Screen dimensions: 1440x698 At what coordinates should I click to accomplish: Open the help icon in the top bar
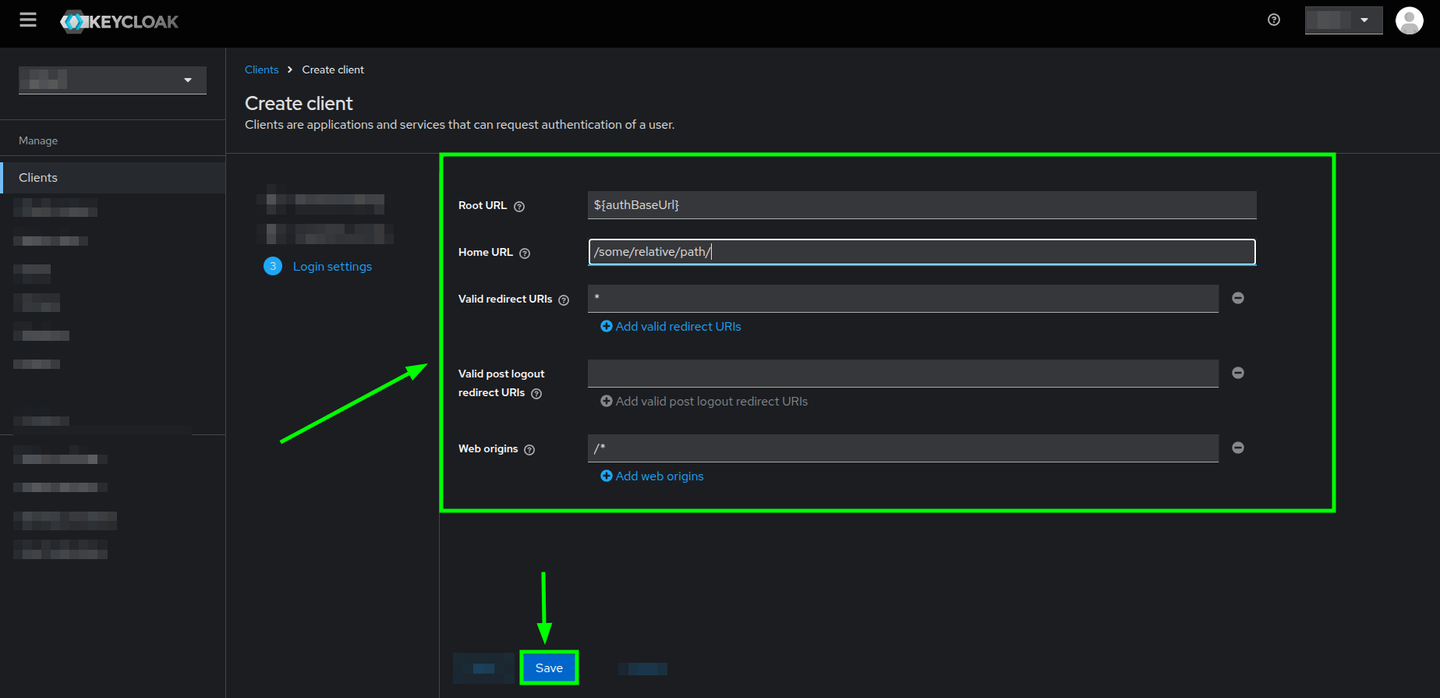1272,19
